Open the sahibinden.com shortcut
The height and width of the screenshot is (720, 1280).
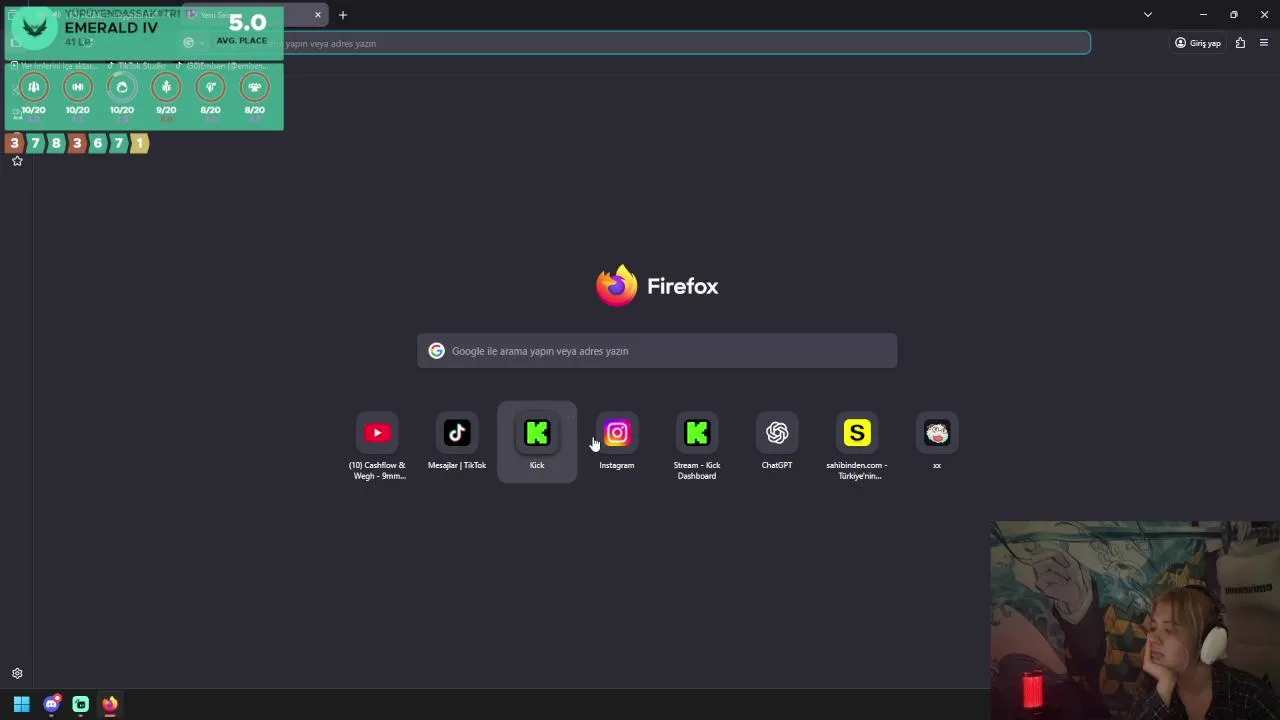pyautogui.click(x=857, y=443)
